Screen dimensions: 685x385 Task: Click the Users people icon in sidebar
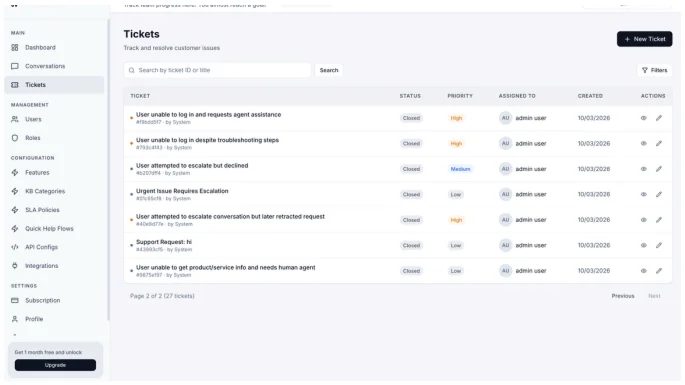pos(15,119)
